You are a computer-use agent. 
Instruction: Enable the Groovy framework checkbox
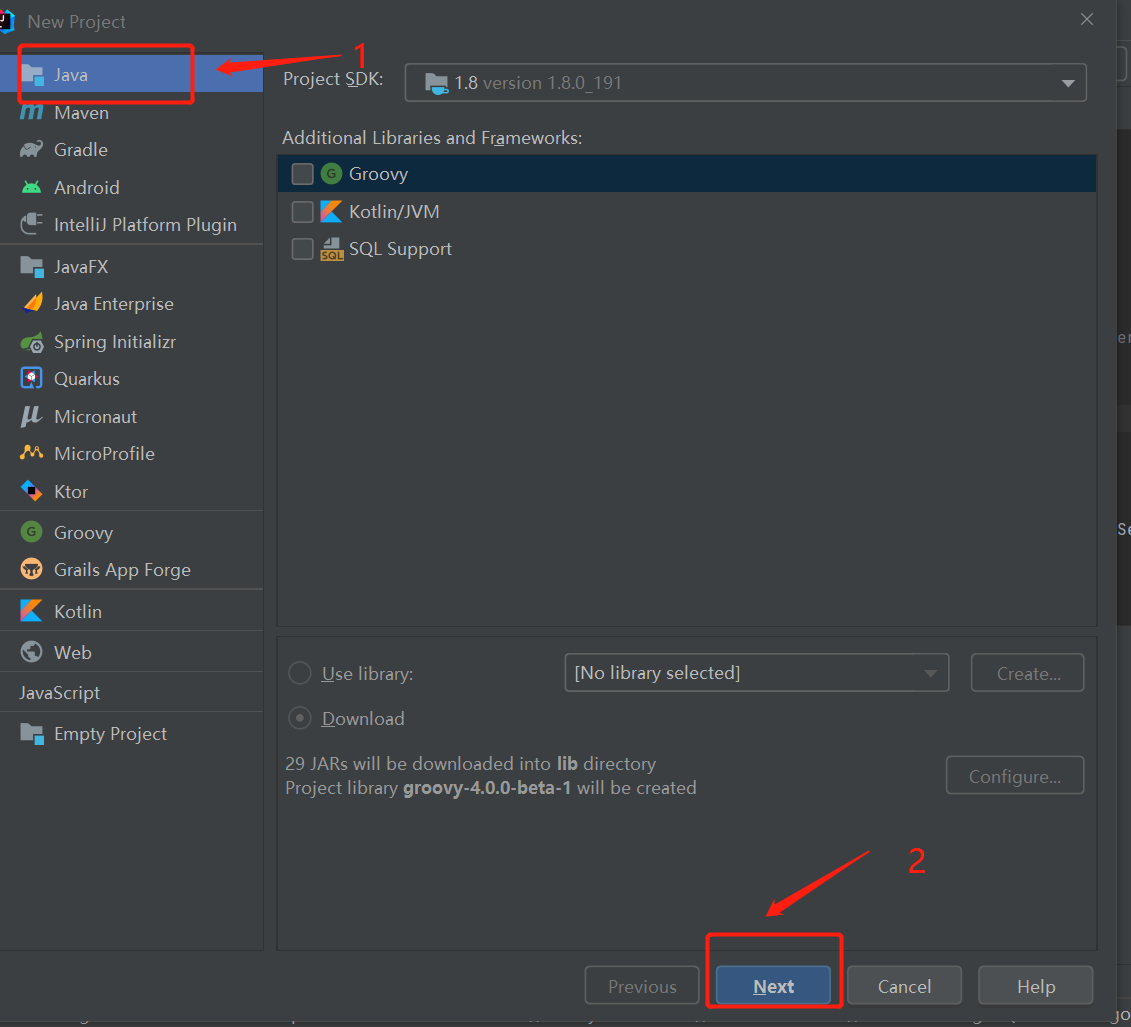(302, 174)
